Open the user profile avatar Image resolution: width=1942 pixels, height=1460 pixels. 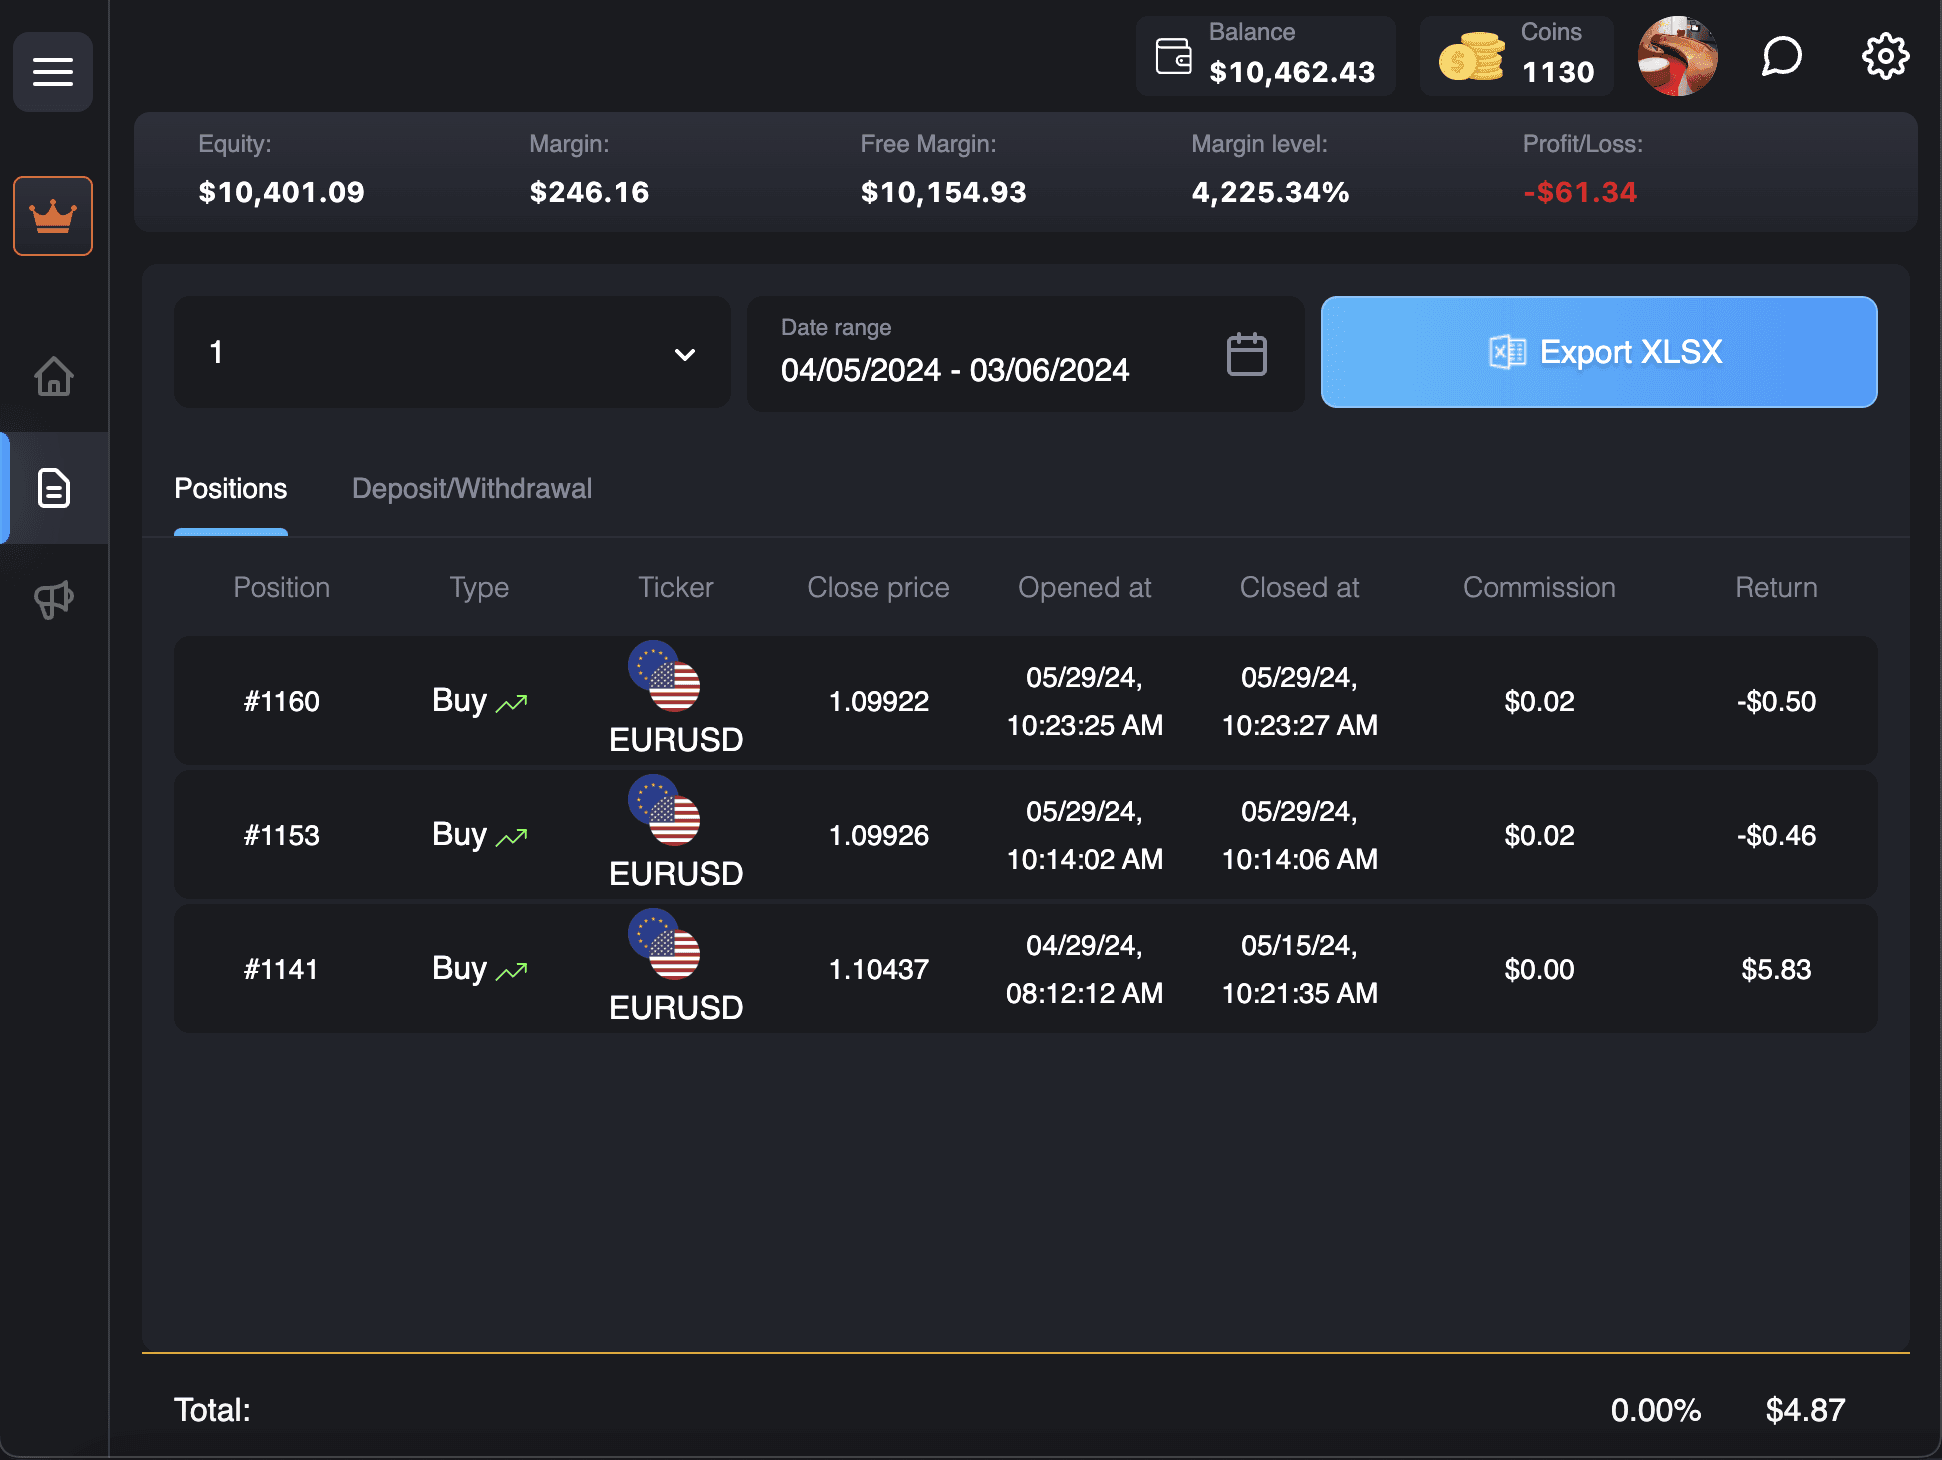pyautogui.click(x=1677, y=56)
